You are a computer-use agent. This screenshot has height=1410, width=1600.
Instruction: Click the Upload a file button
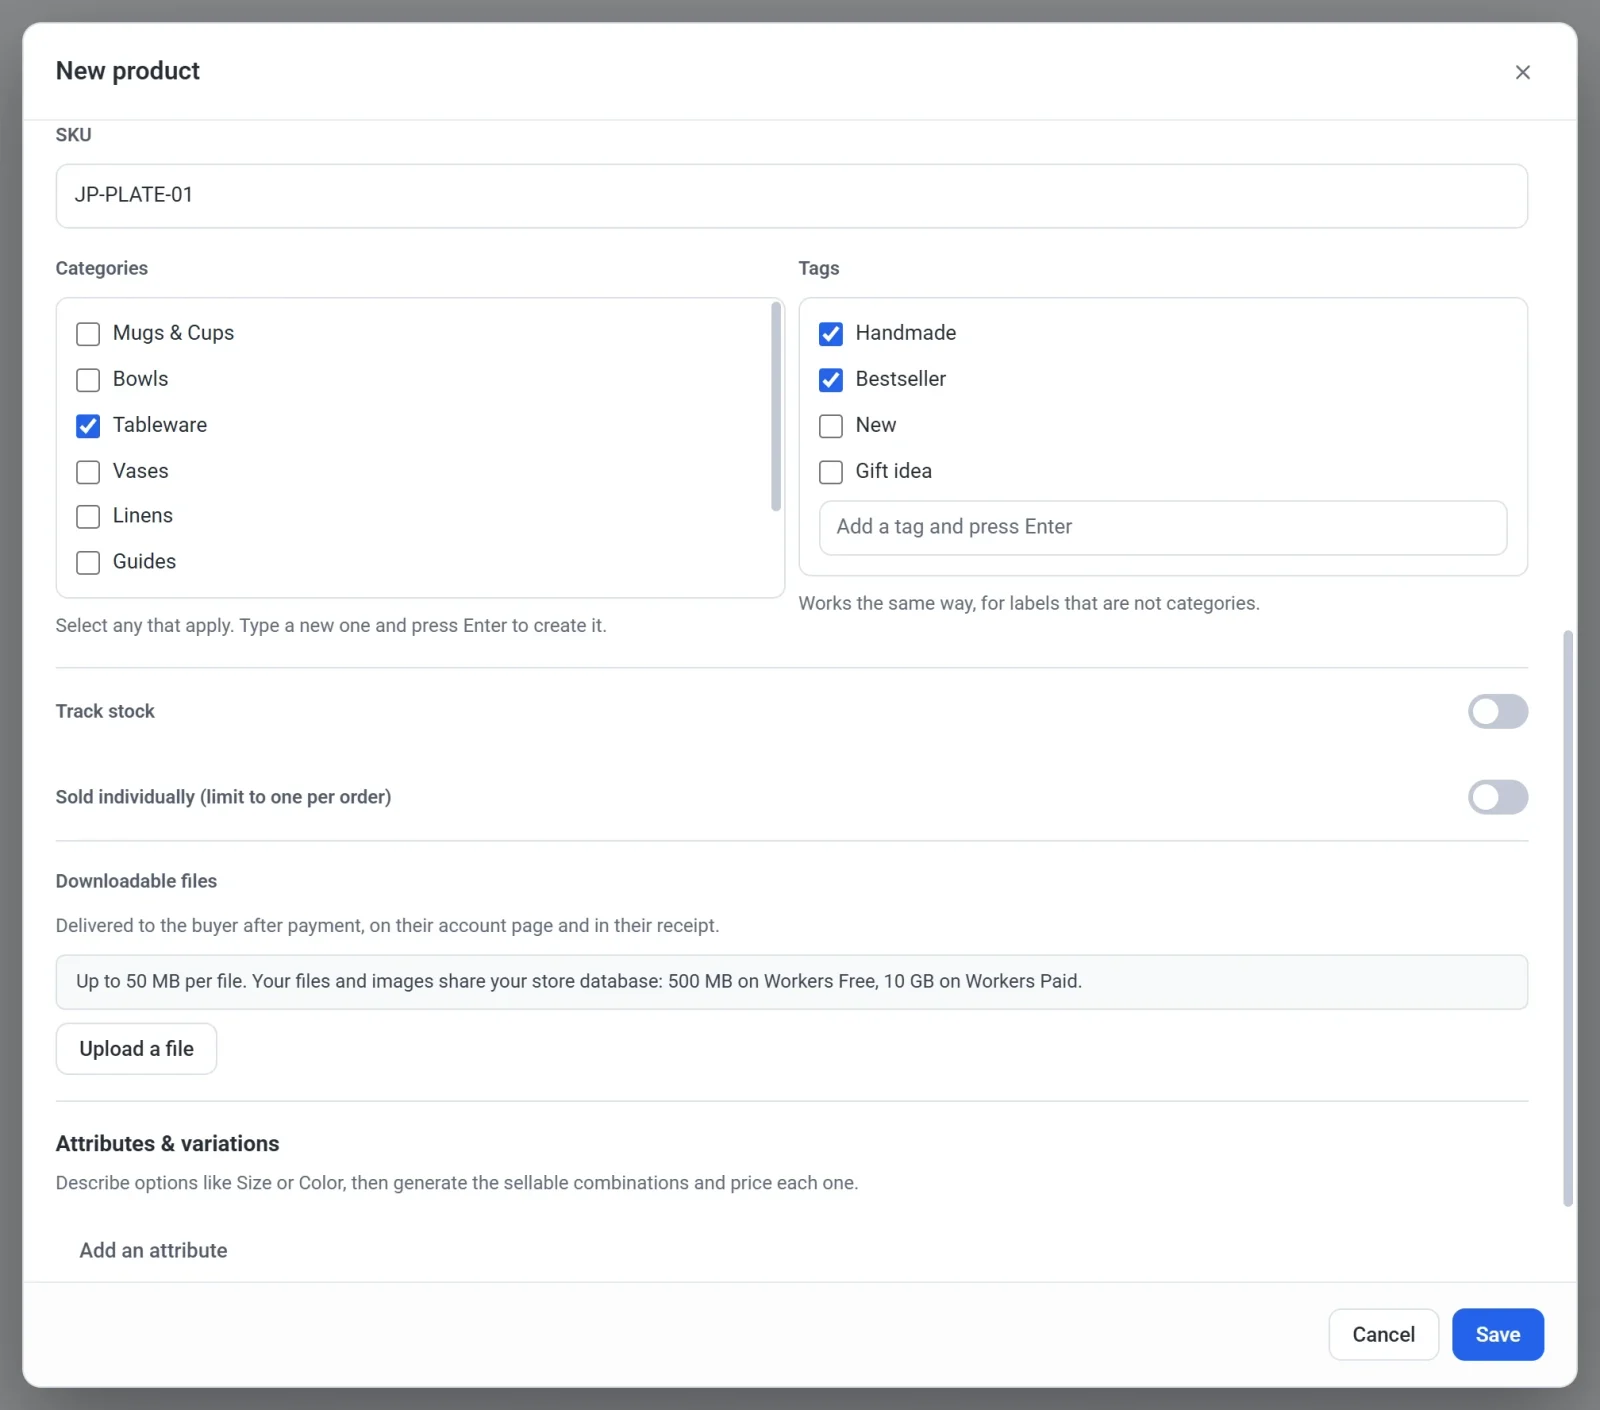[x=136, y=1049]
